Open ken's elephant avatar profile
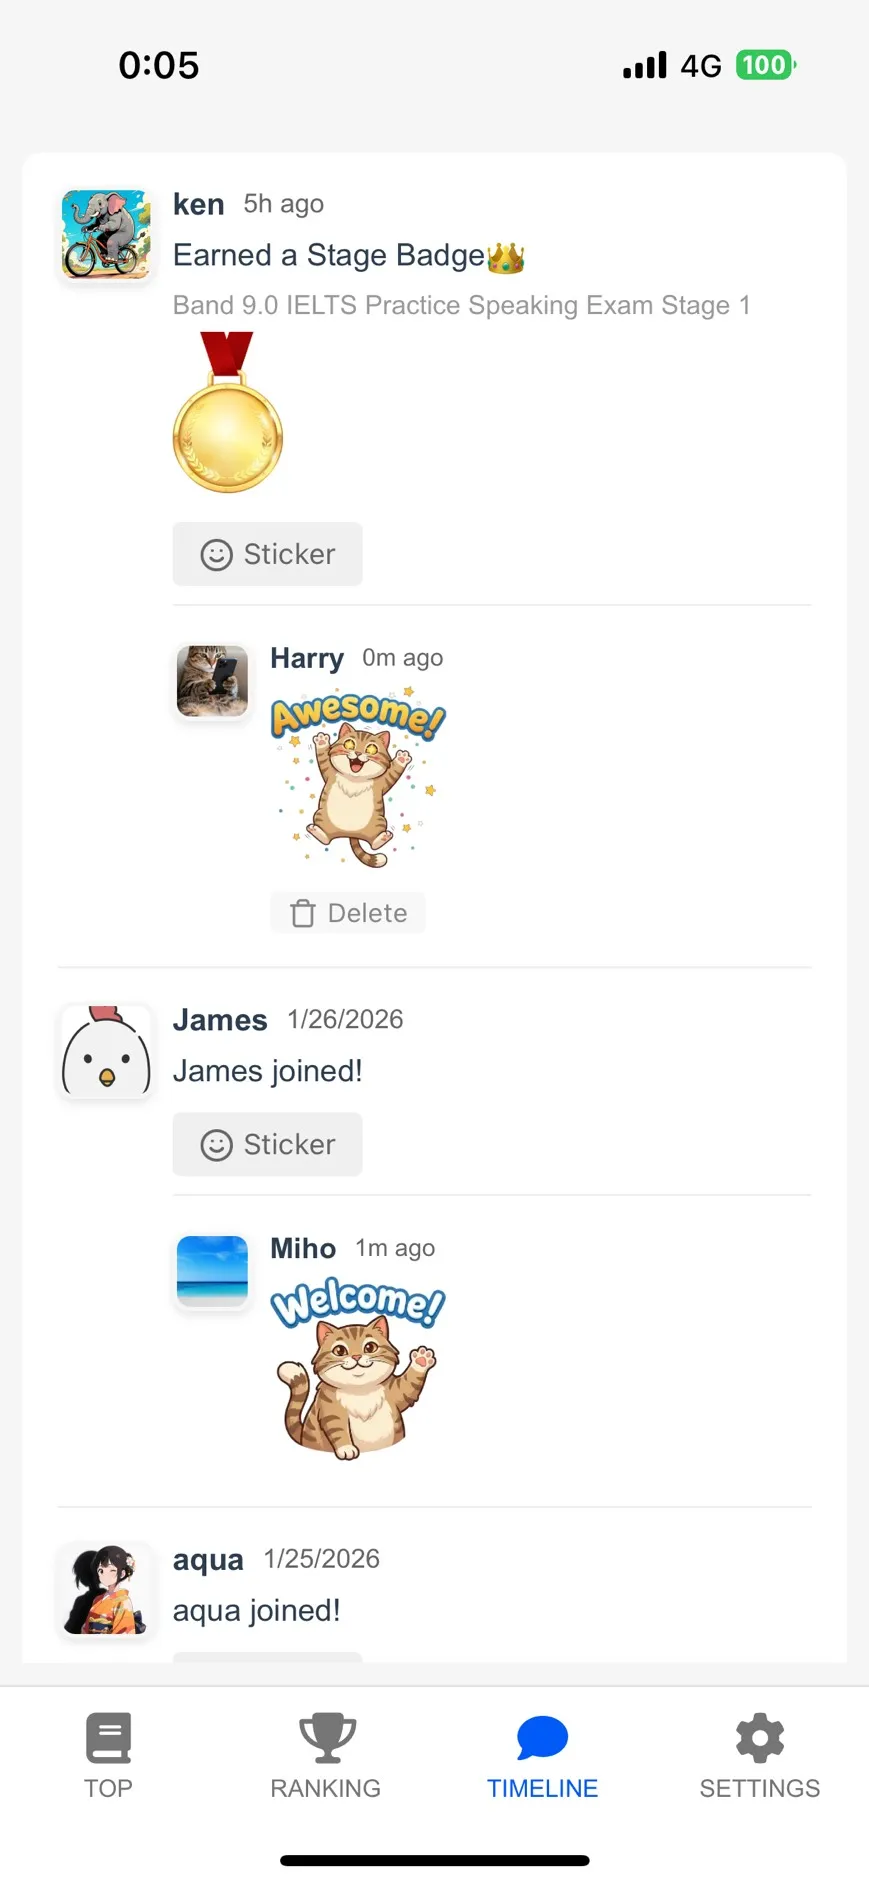The image size is (869, 1884). tap(107, 235)
